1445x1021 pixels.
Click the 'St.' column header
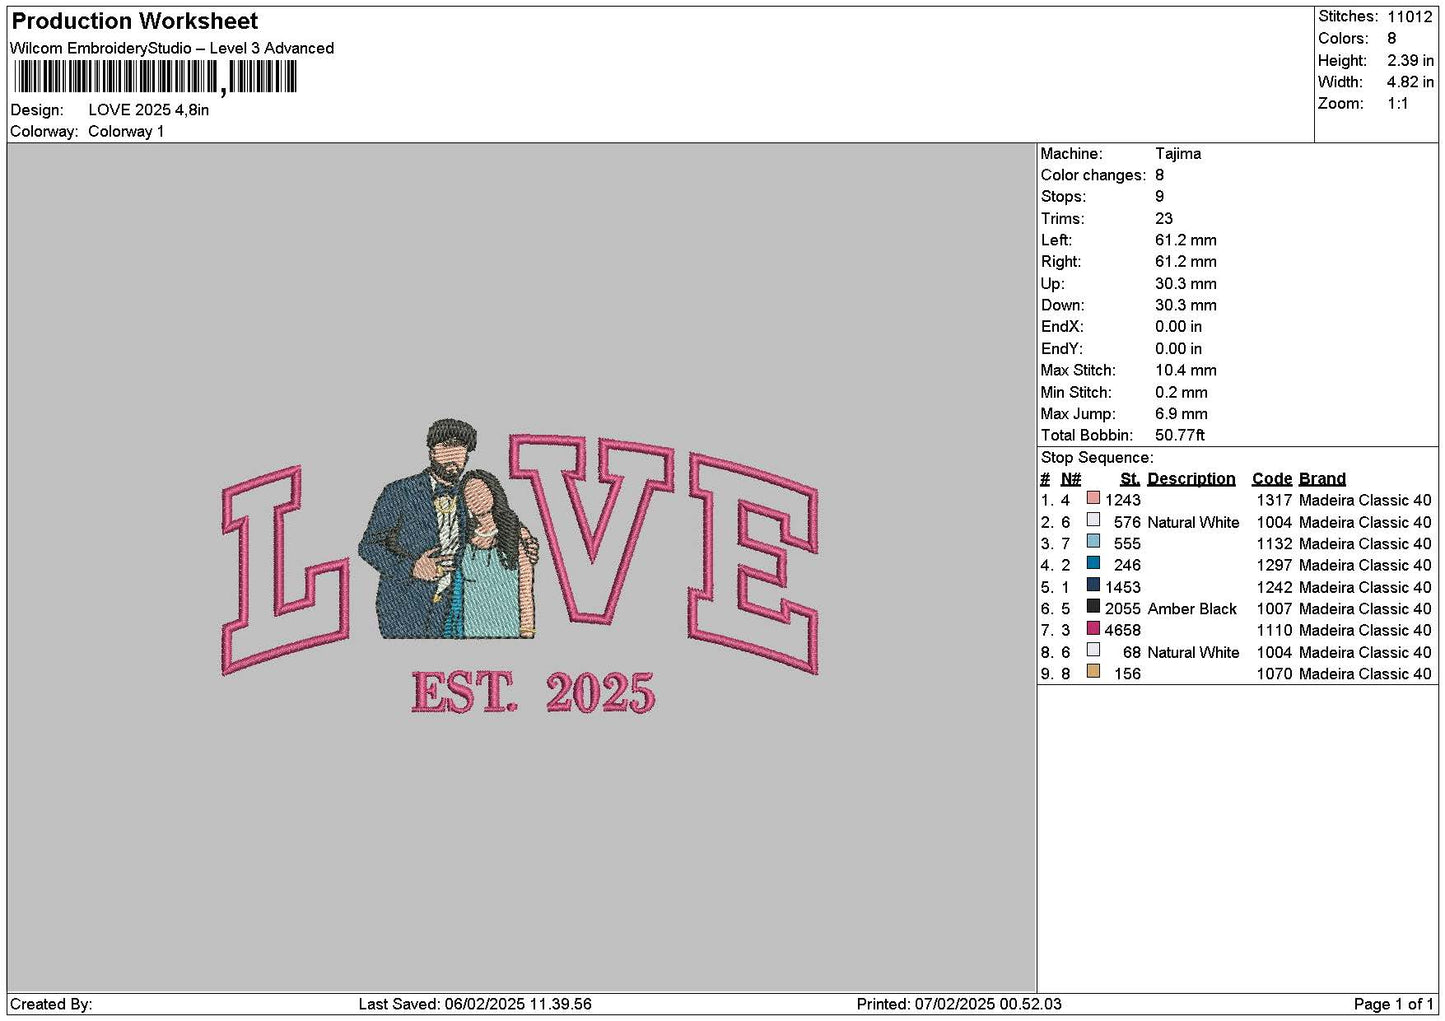(1130, 479)
